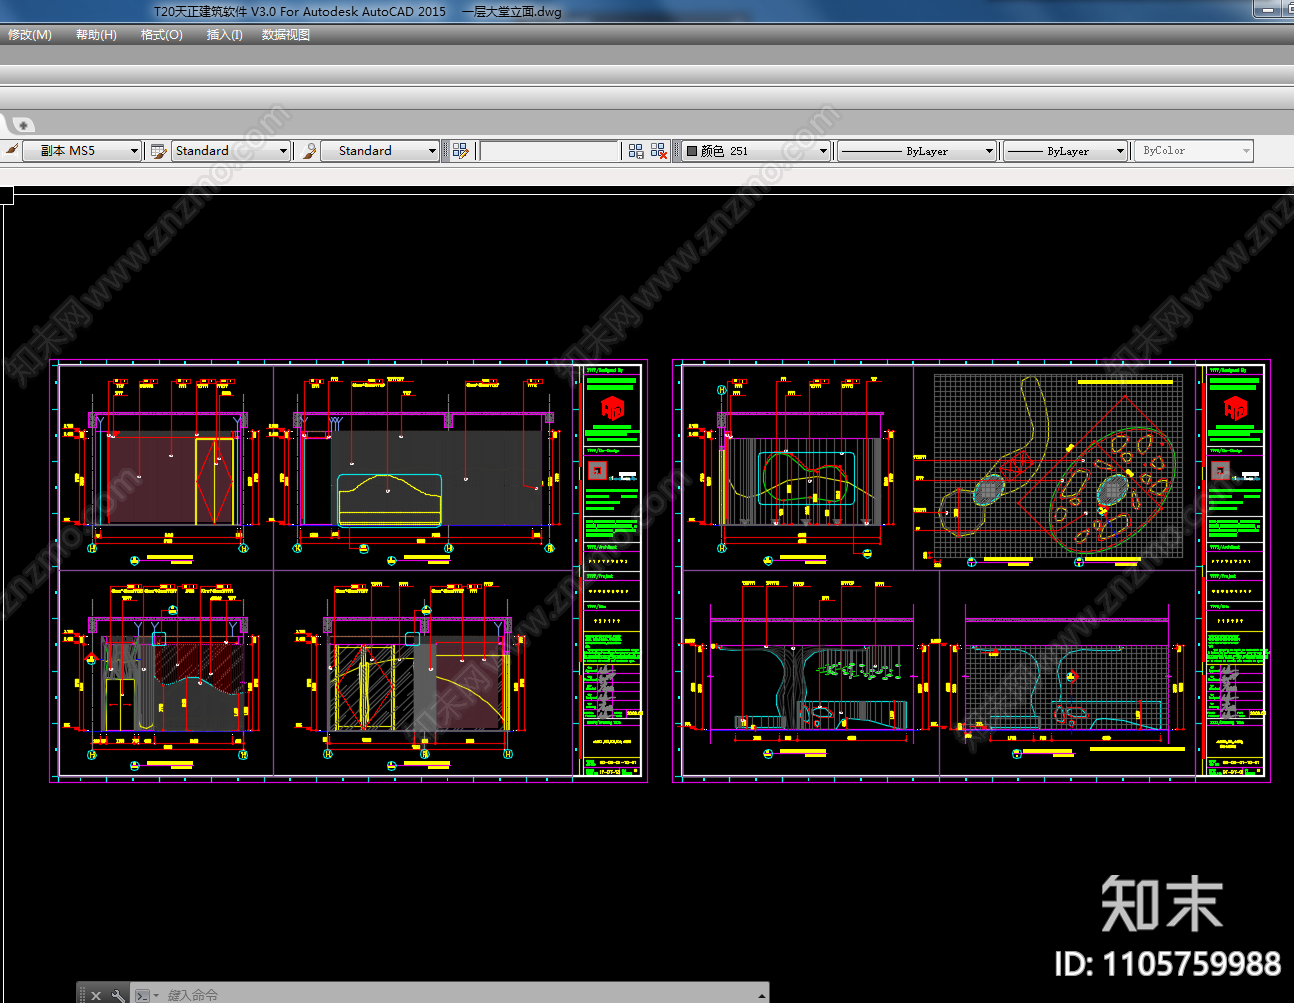
Task: Click the new drawing tab plus icon
Action: point(22,124)
